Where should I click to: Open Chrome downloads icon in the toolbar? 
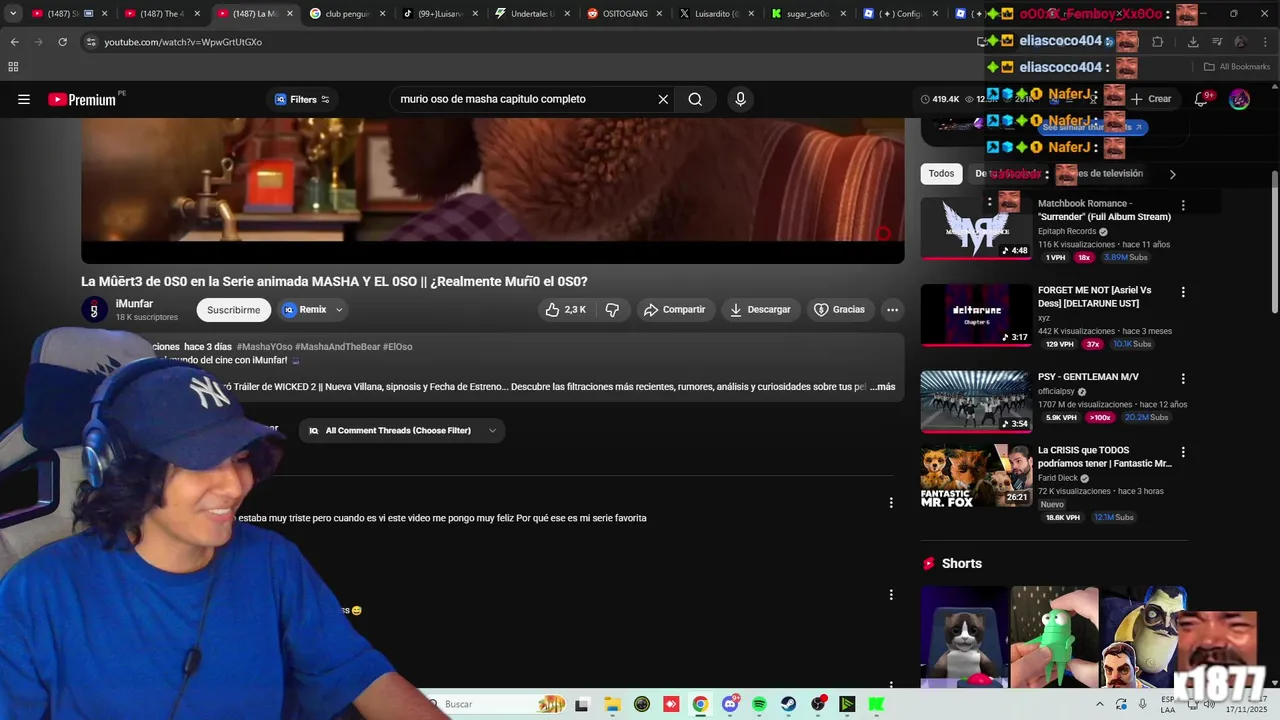(1193, 42)
